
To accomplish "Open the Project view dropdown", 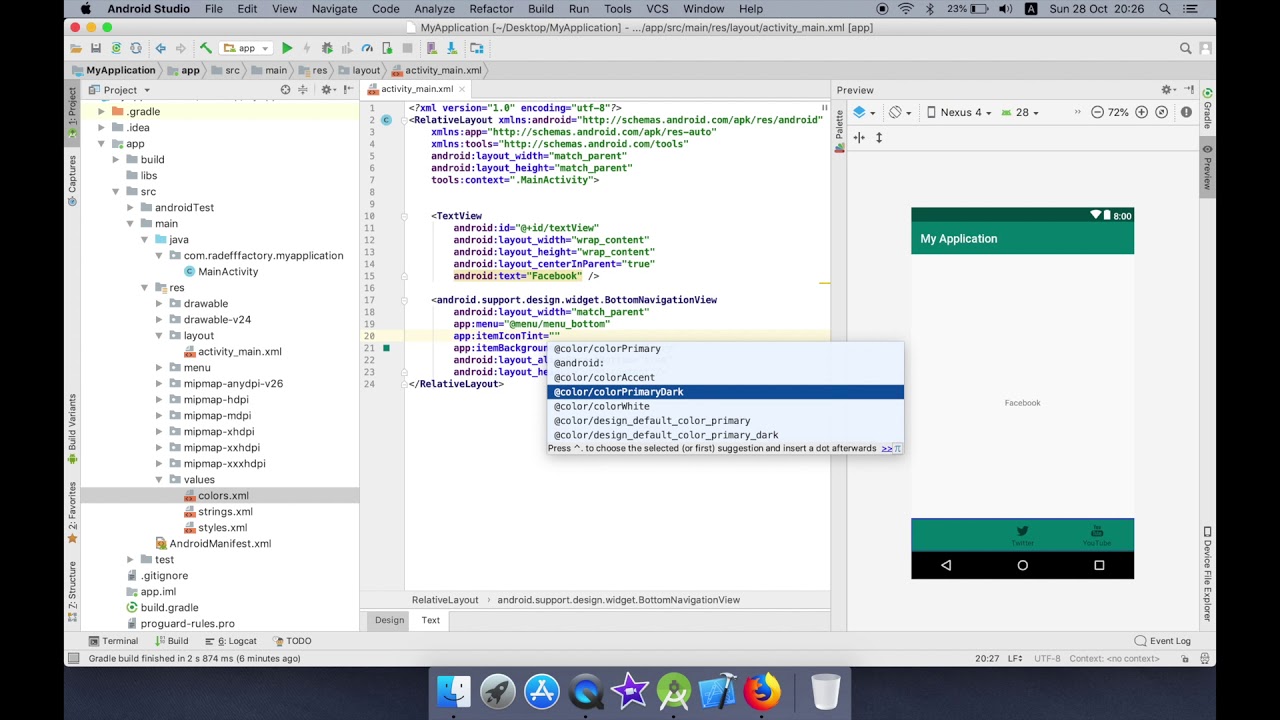I will [120, 90].
